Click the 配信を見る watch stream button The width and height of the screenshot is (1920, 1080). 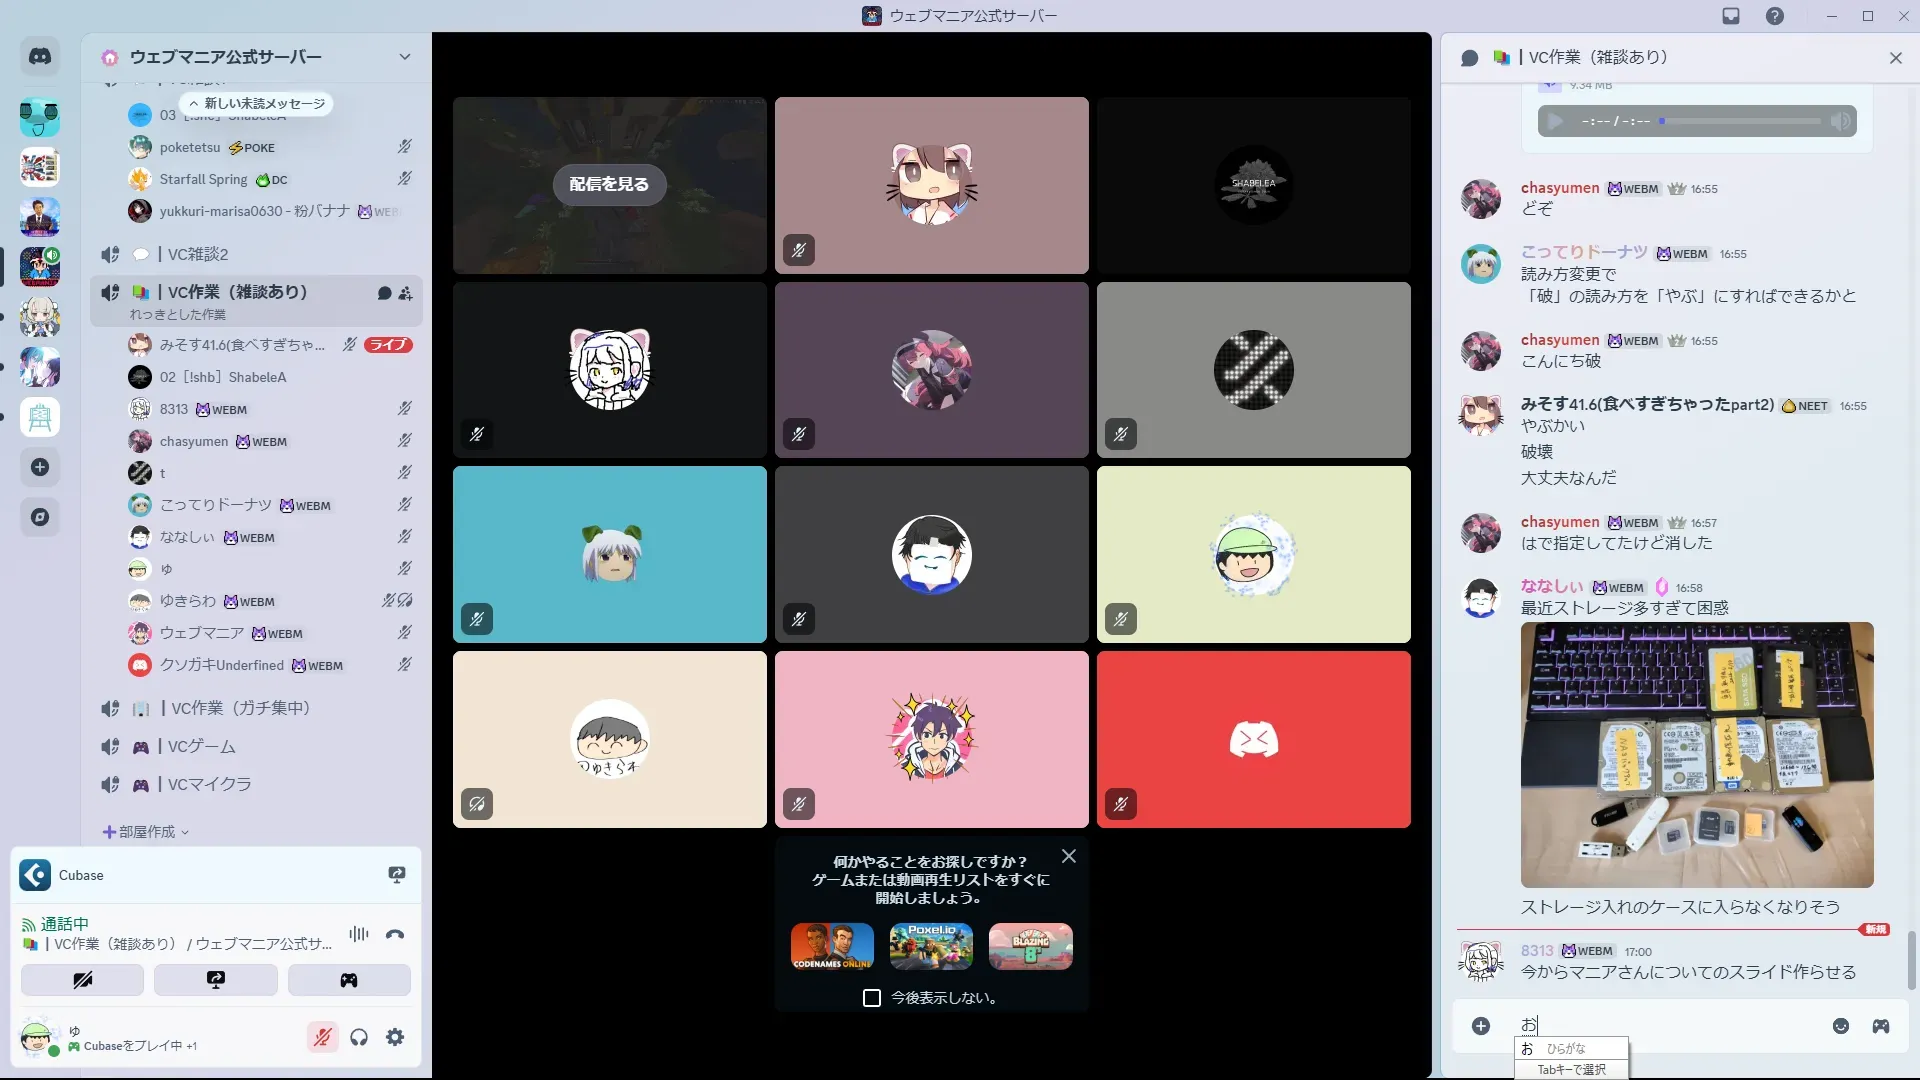(x=609, y=185)
